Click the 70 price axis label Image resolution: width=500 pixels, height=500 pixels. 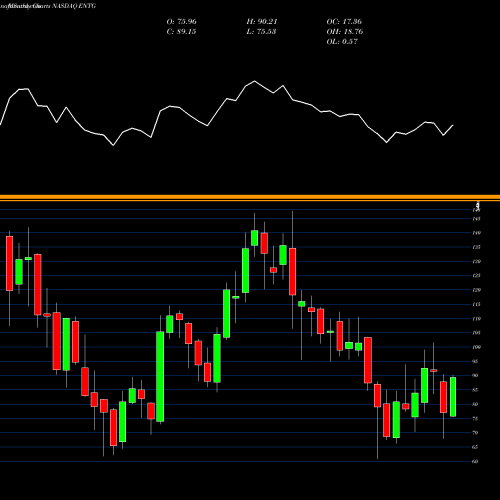pos(475,433)
